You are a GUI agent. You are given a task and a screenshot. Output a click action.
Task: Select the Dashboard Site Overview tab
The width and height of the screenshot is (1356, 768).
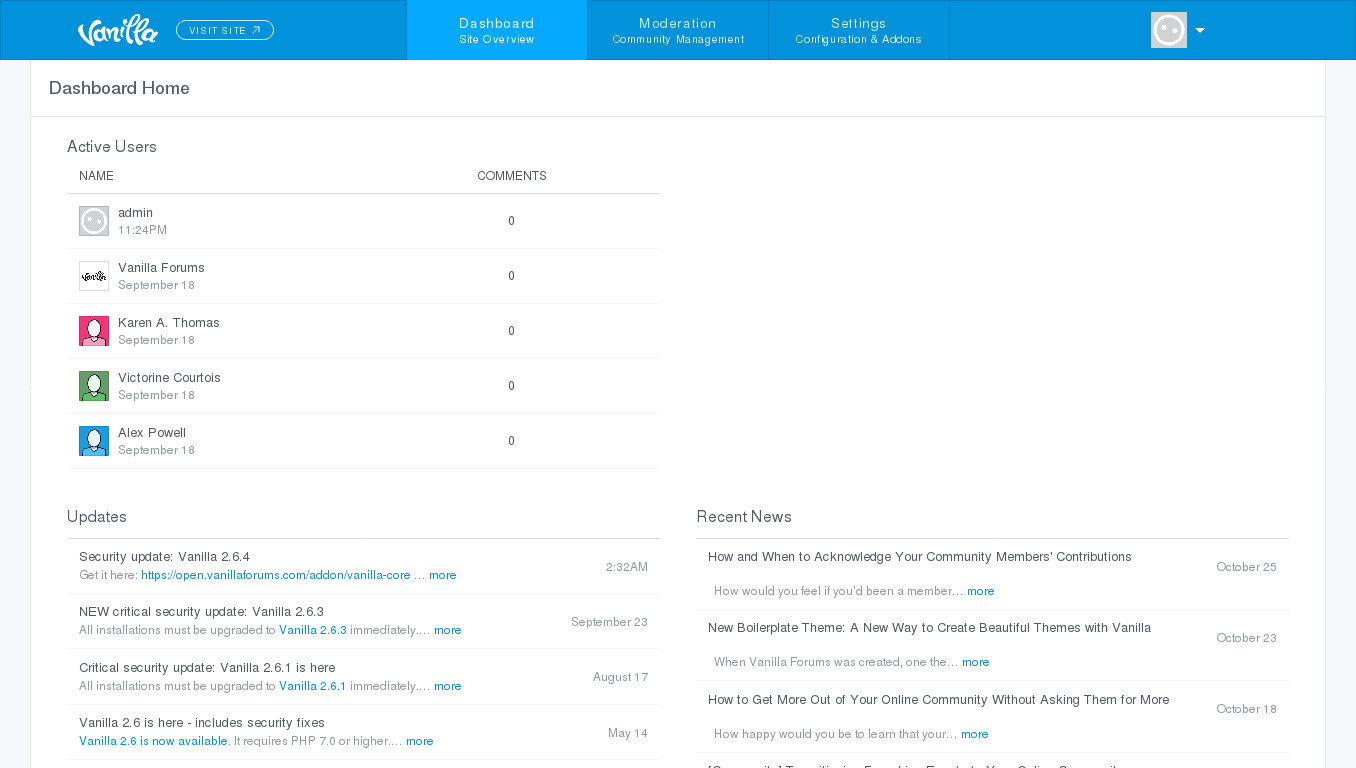coord(497,30)
